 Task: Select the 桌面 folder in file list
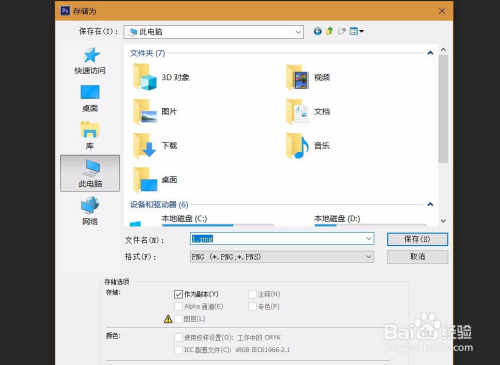(x=155, y=180)
